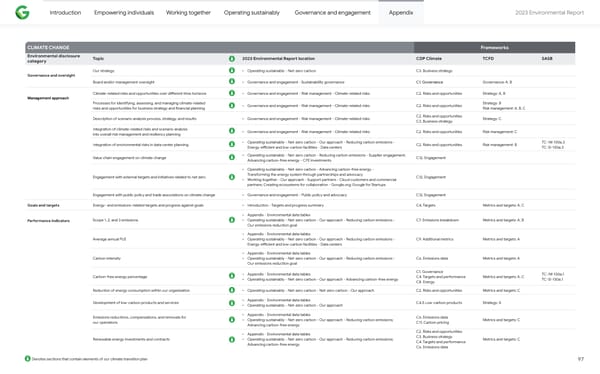Viewport: 600px width, 374px height.
Task: Click the Goals and targets category label
Action: pos(43,206)
